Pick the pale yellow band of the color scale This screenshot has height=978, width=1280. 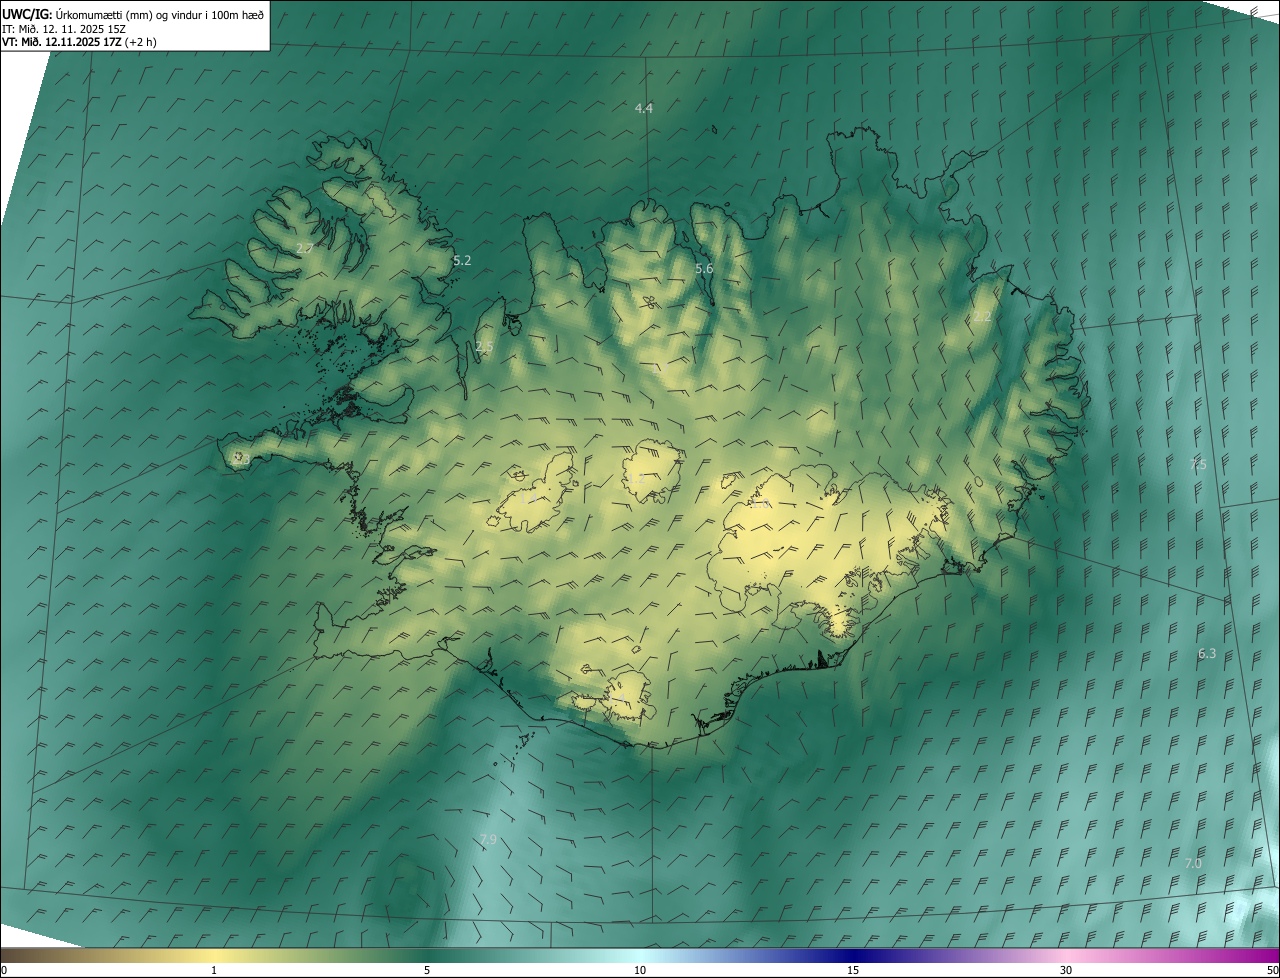214,956
